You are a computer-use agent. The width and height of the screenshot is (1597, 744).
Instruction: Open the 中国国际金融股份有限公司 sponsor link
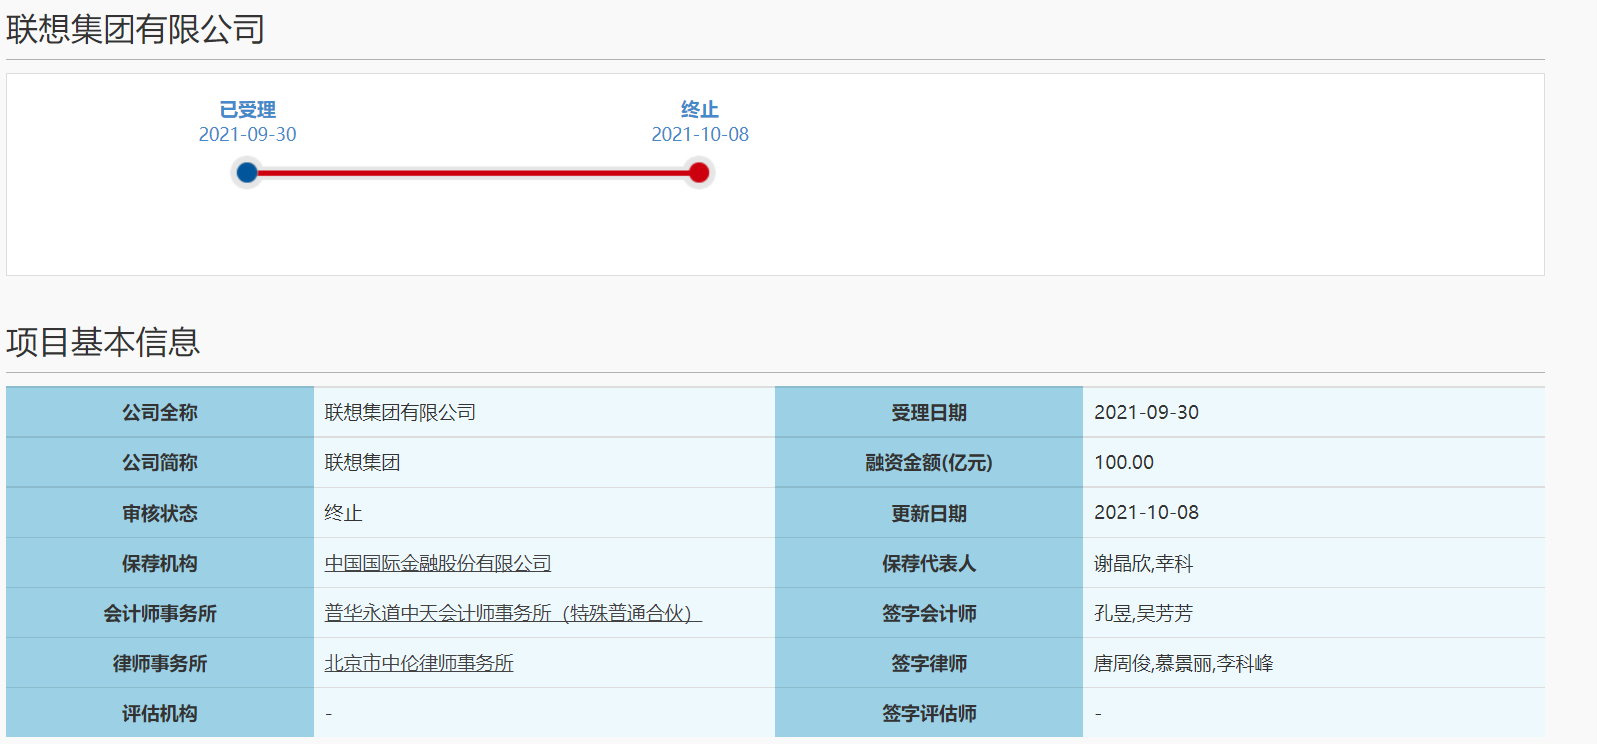(438, 563)
